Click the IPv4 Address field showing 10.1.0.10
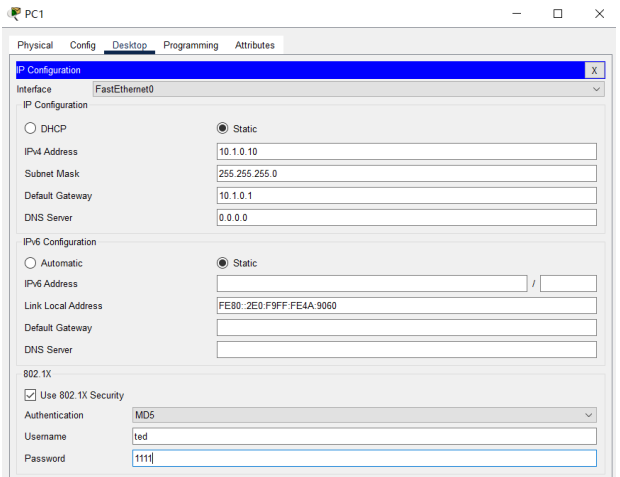This screenshot has width=620, height=477. click(406, 151)
